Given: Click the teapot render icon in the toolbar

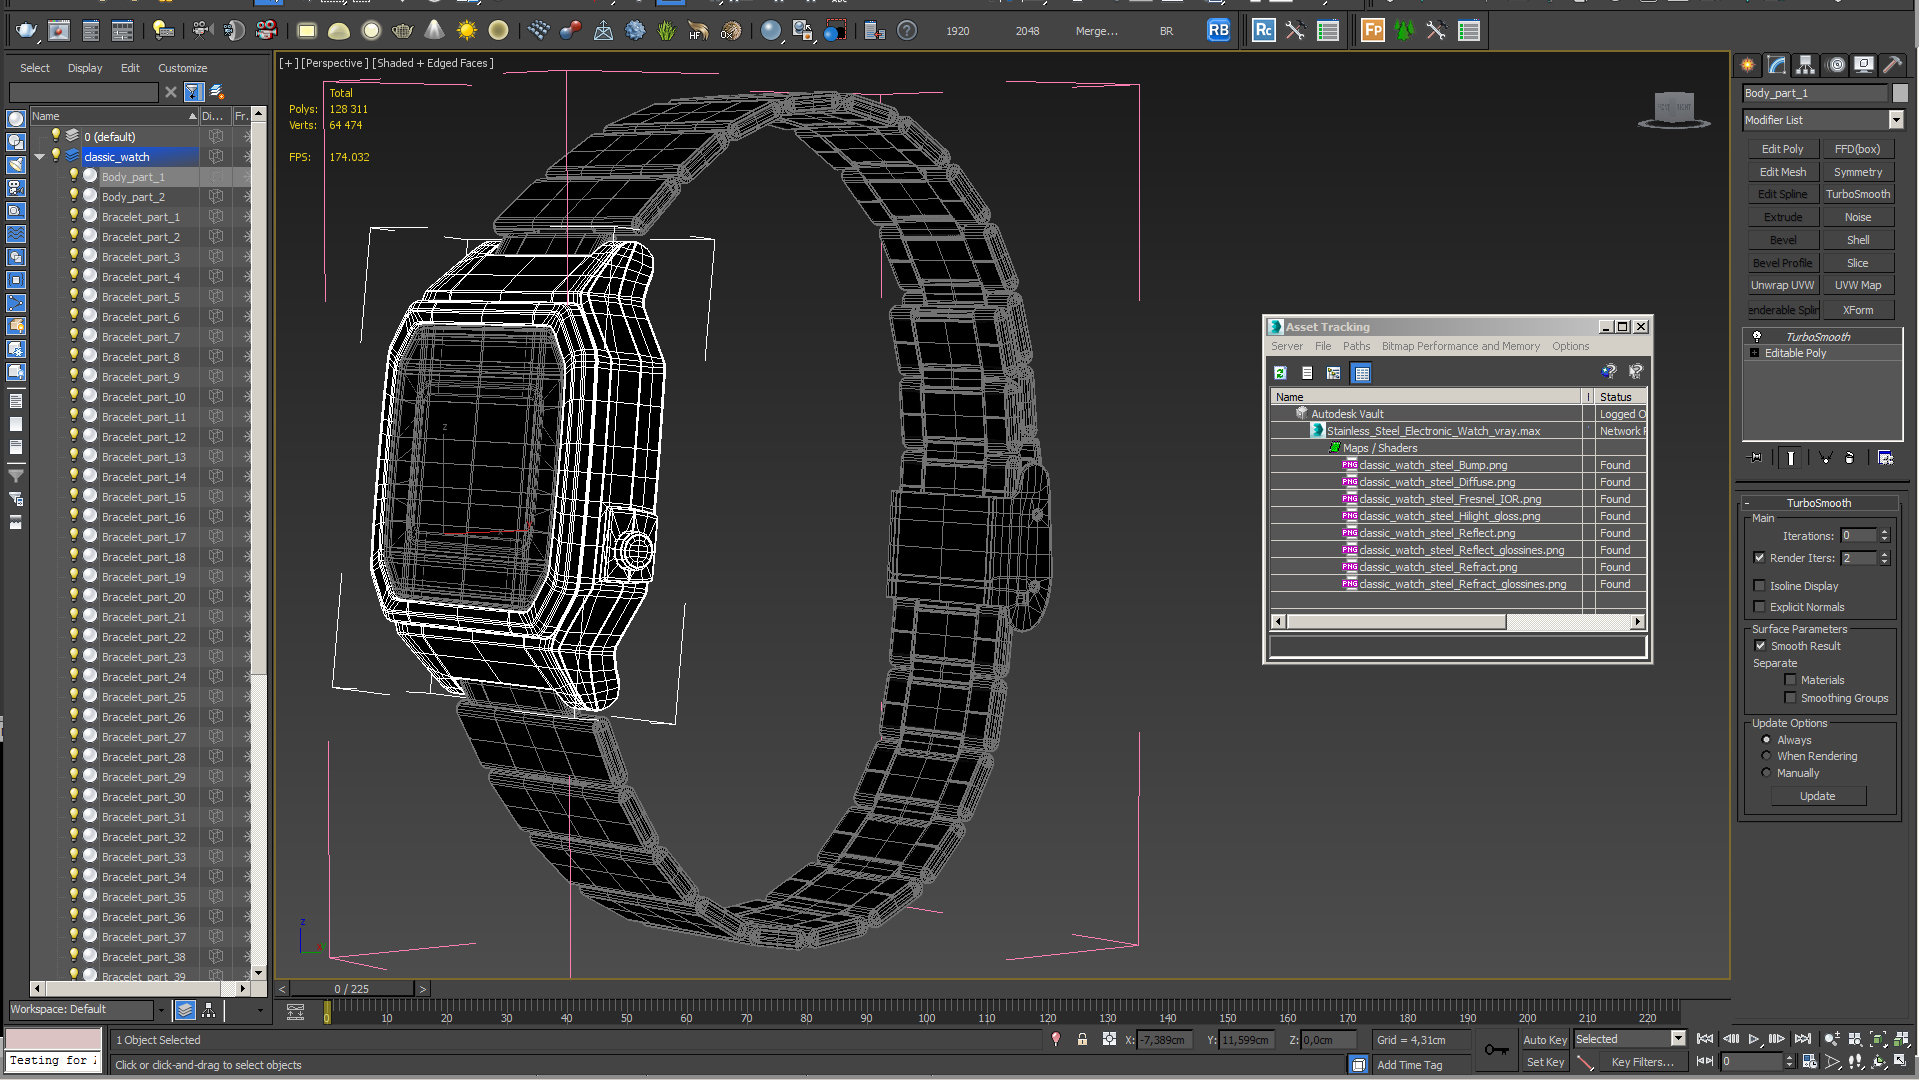Looking at the screenshot, I should [27, 31].
